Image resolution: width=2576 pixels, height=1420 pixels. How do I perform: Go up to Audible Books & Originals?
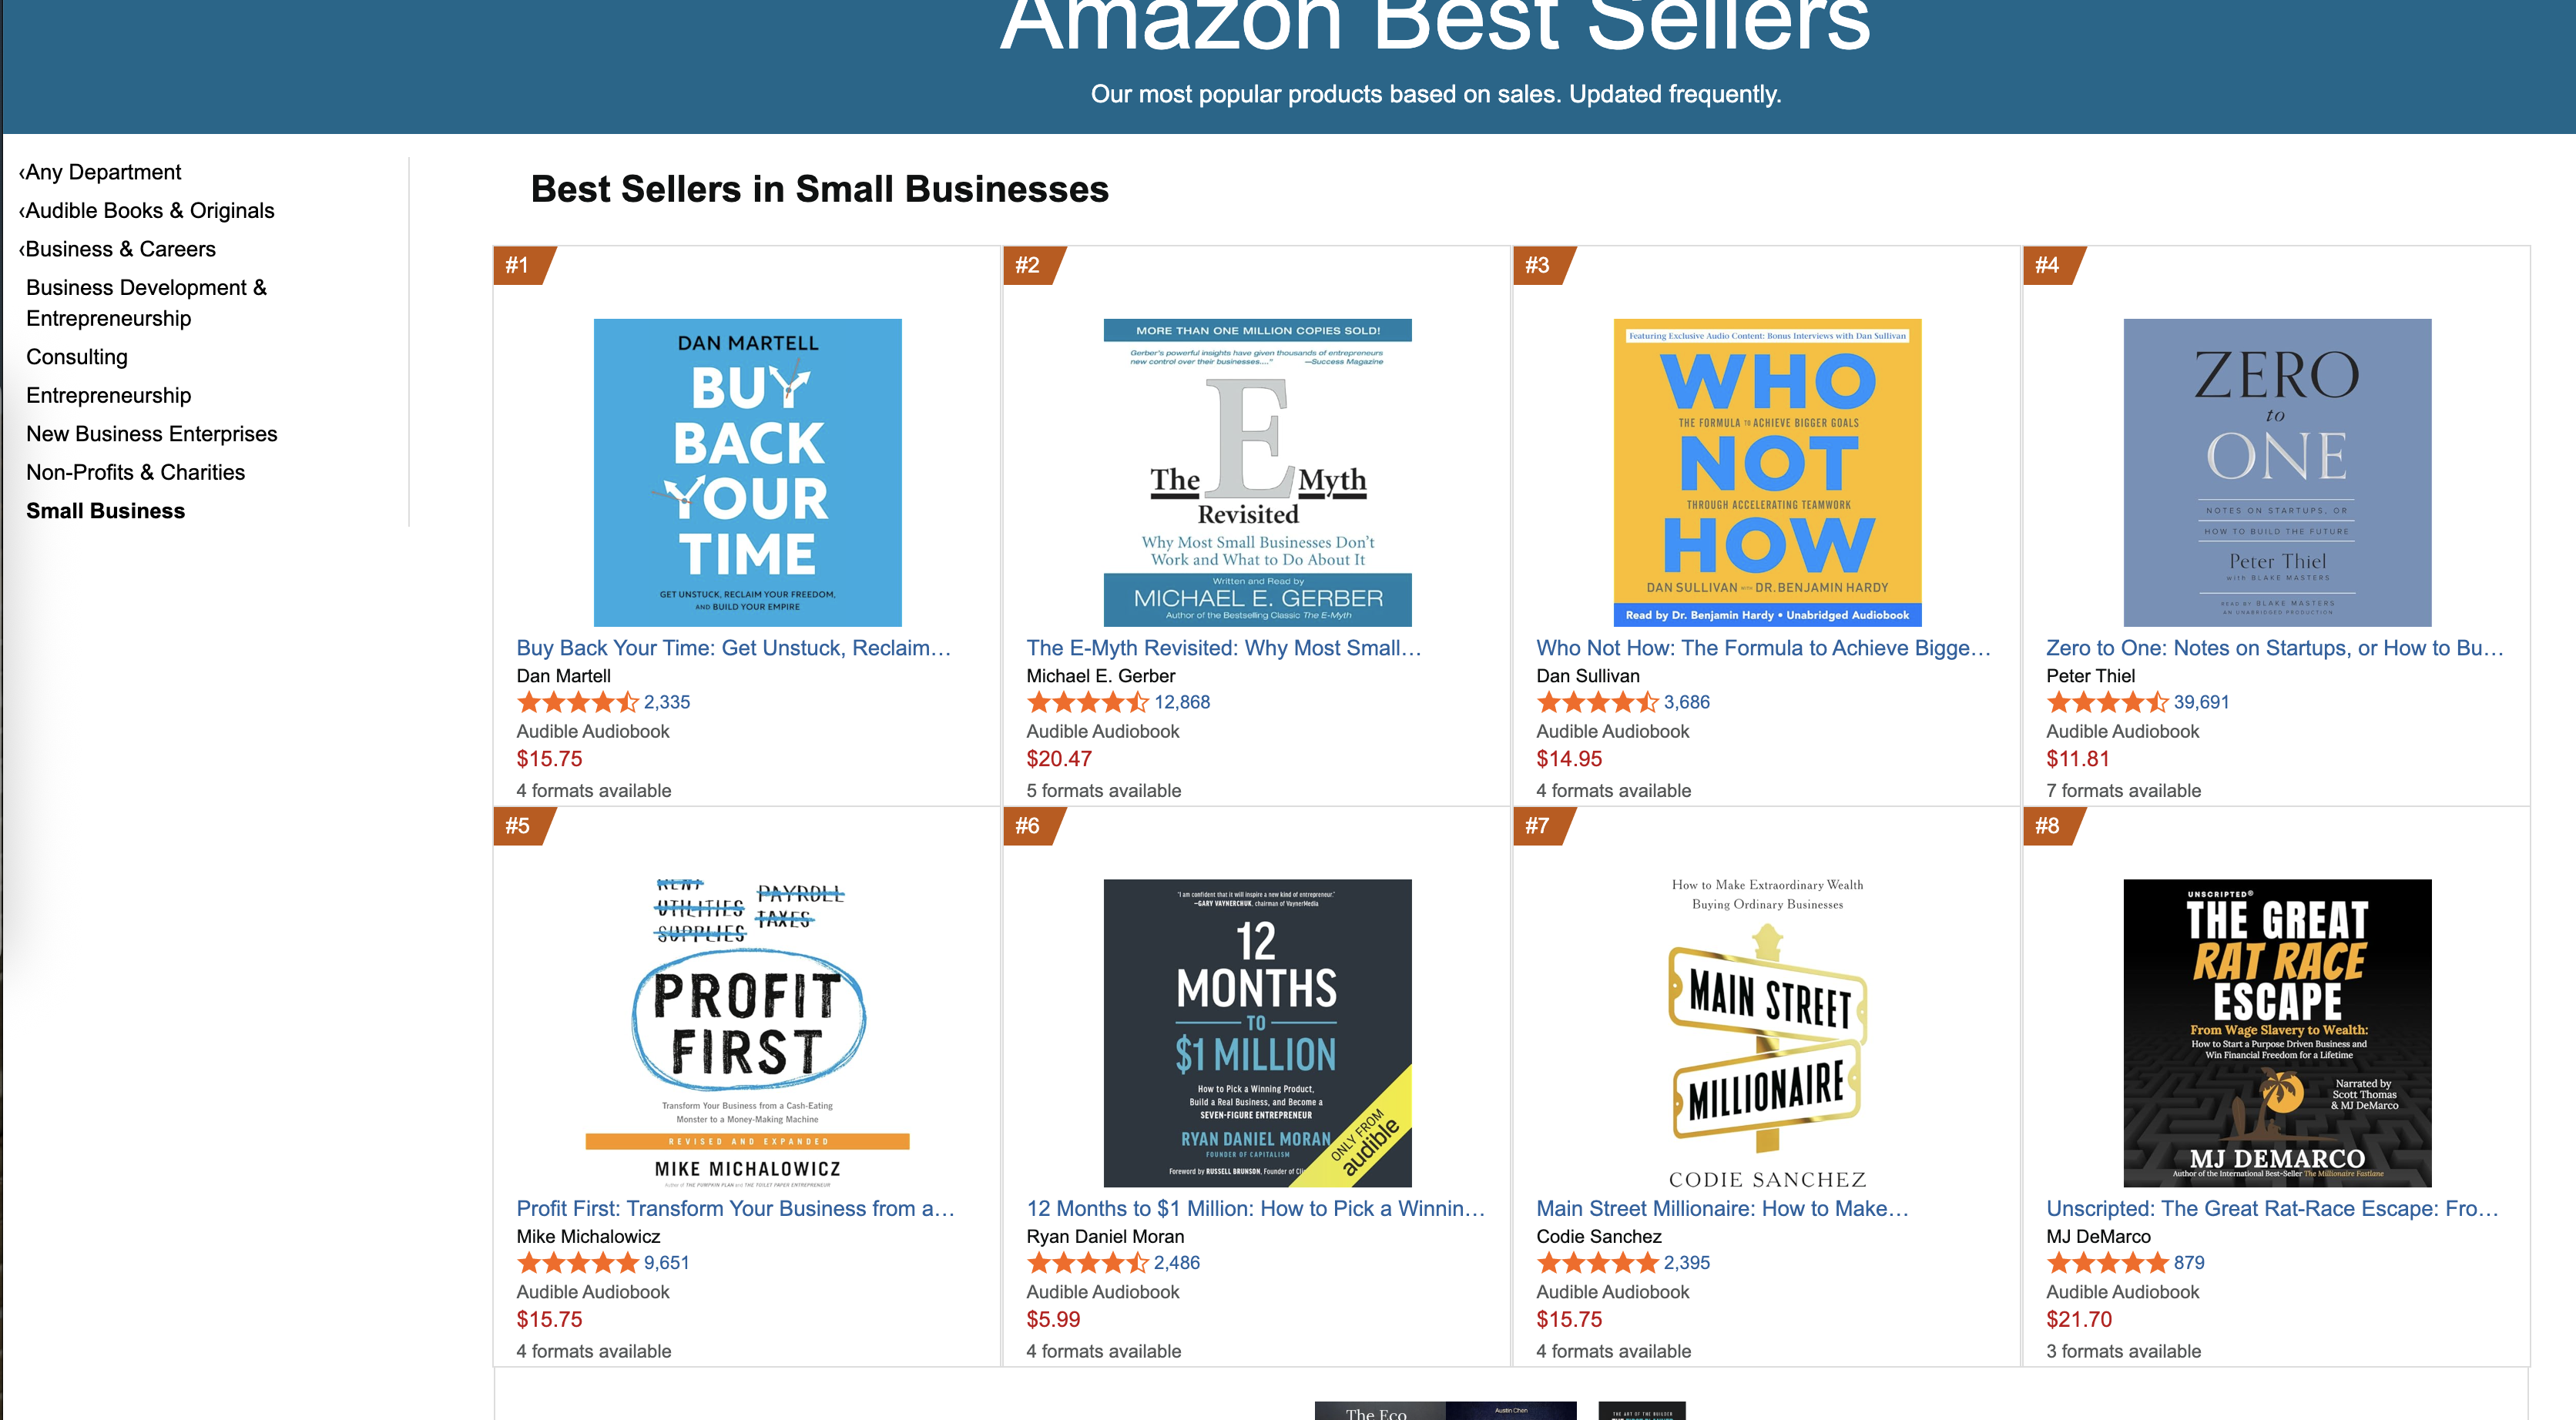pyautogui.click(x=148, y=211)
